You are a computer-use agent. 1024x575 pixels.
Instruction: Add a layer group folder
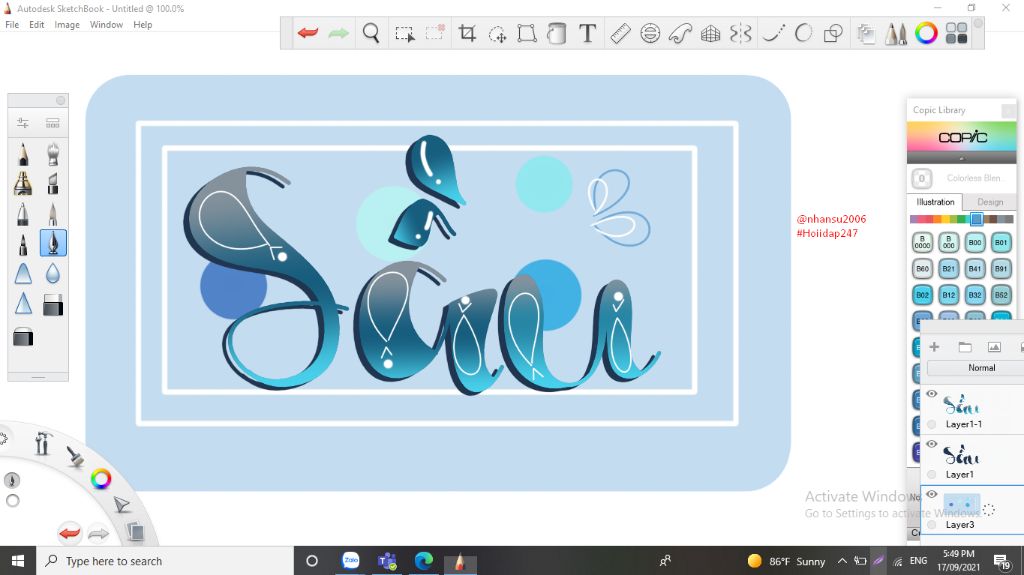[965, 347]
